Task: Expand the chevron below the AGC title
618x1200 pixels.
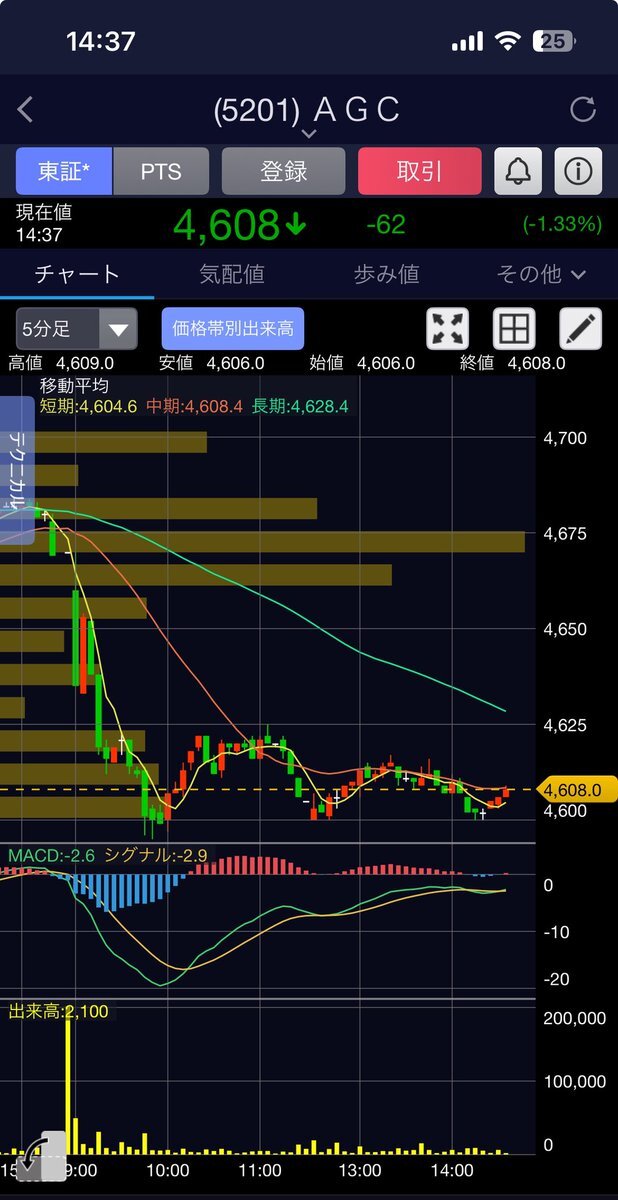Action: pyautogui.click(x=308, y=134)
